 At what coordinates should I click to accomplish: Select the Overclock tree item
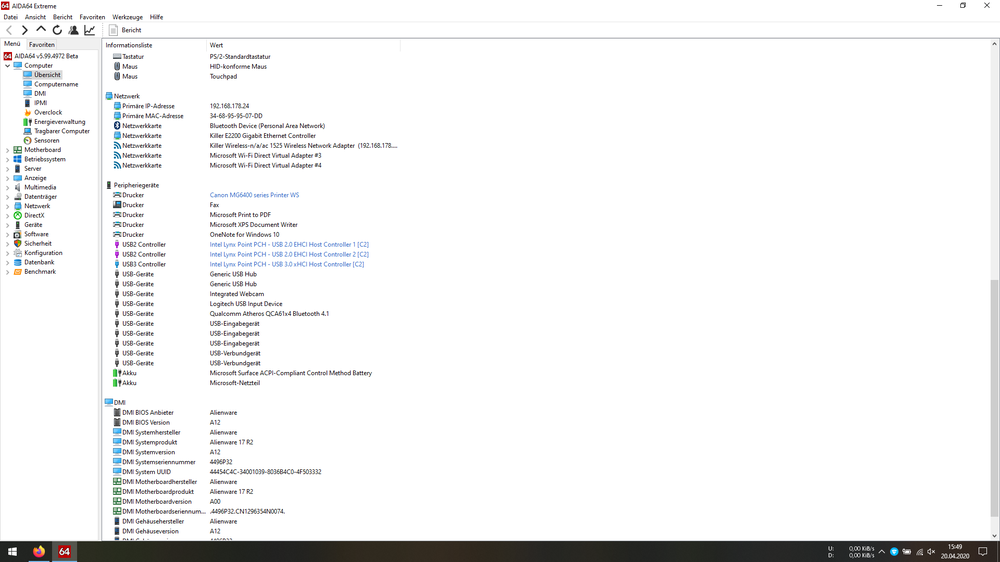(x=47, y=113)
